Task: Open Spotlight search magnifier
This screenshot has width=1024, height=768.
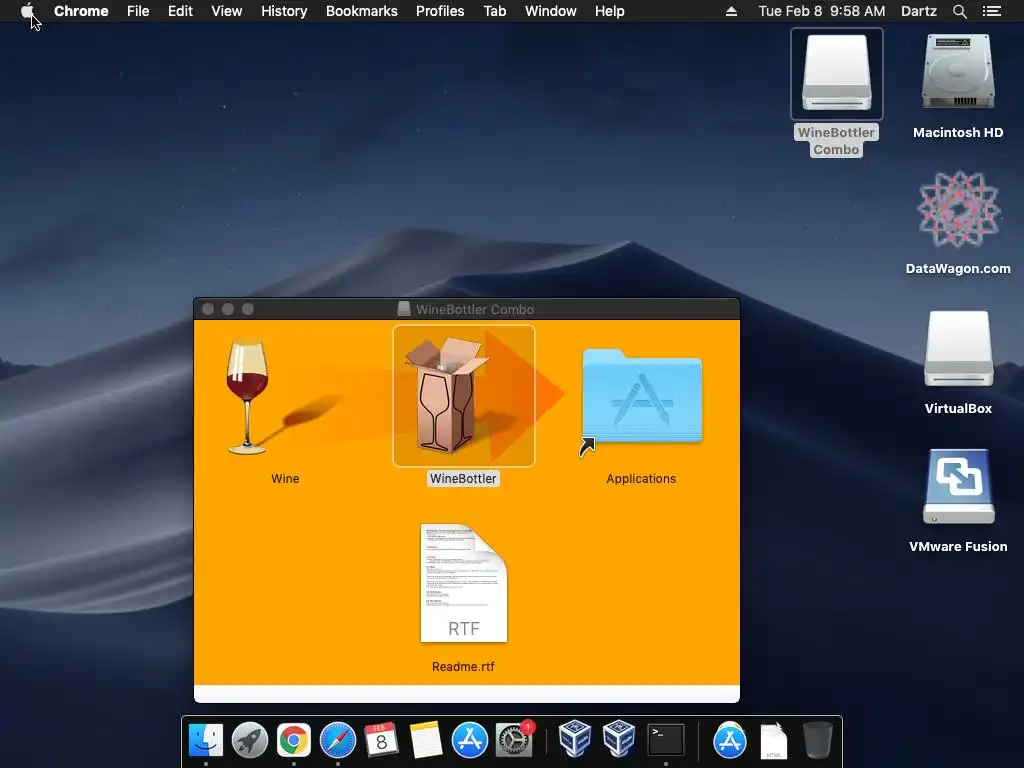Action: 959,11
